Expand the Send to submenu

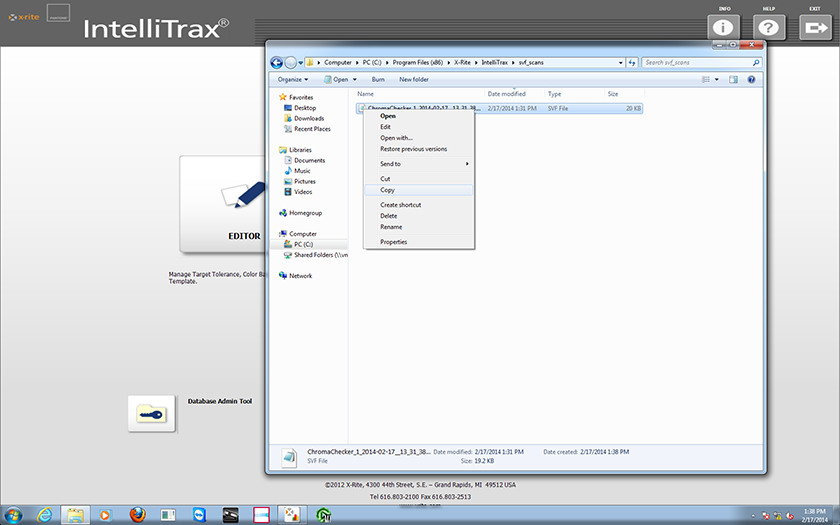418,164
